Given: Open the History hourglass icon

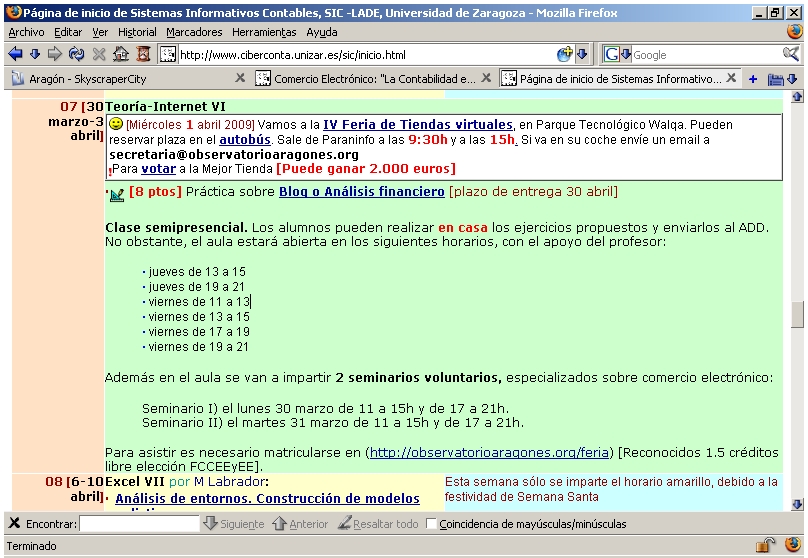Looking at the screenshot, I should tap(144, 54).
